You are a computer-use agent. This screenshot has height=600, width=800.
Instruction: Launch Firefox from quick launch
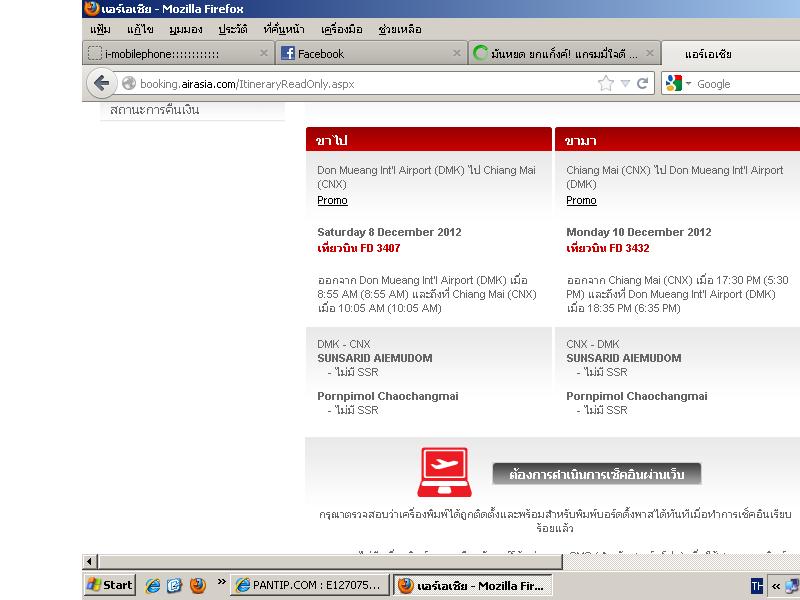click(198, 585)
